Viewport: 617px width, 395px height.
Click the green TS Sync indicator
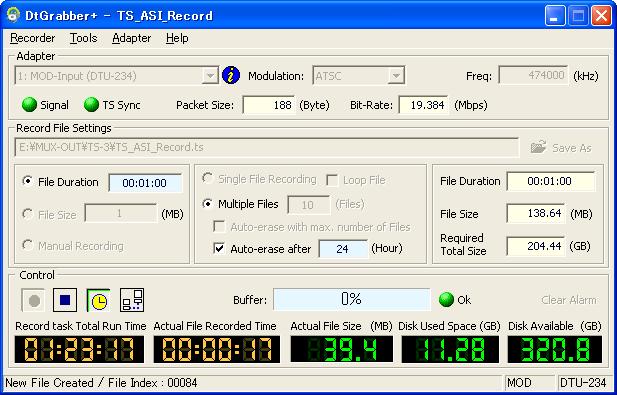point(91,105)
